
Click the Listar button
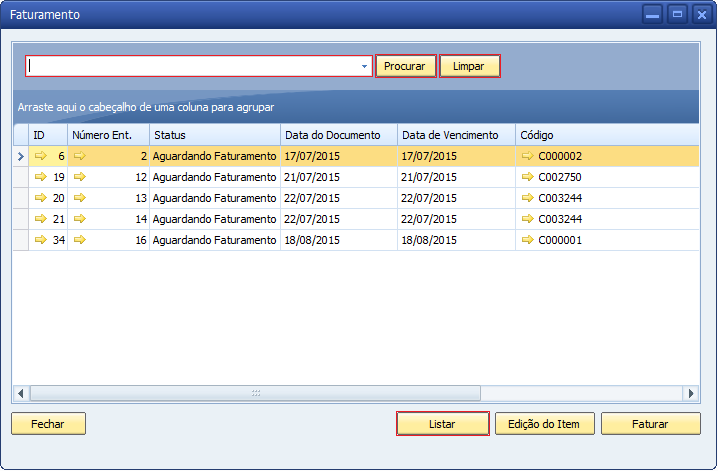(x=442, y=424)
